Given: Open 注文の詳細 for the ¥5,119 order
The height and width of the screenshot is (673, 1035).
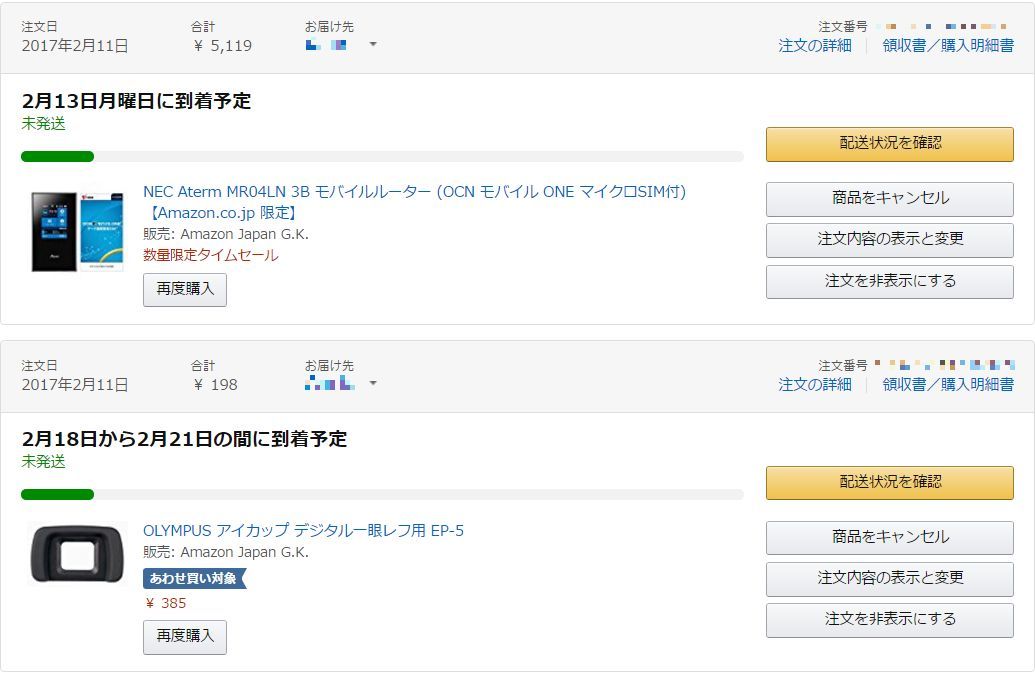Looking at the screenshot, I should (x=815, y=45).
